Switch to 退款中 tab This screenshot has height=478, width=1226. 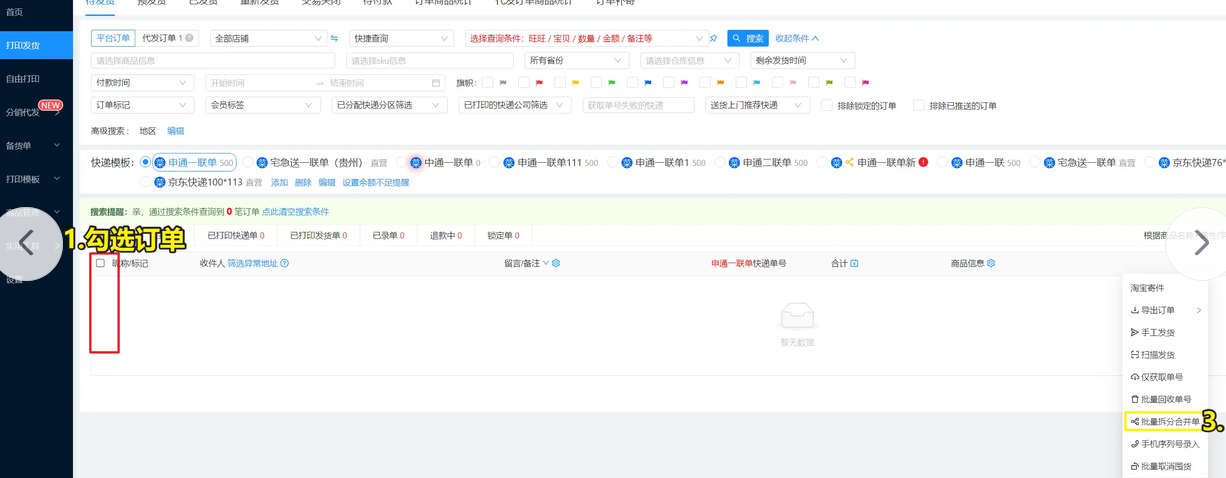(446, 236)
